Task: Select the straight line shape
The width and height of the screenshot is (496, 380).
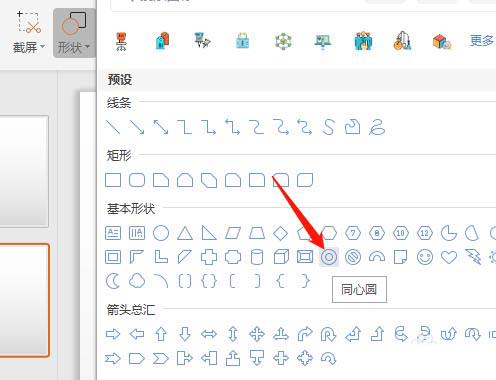Action: 113,127
